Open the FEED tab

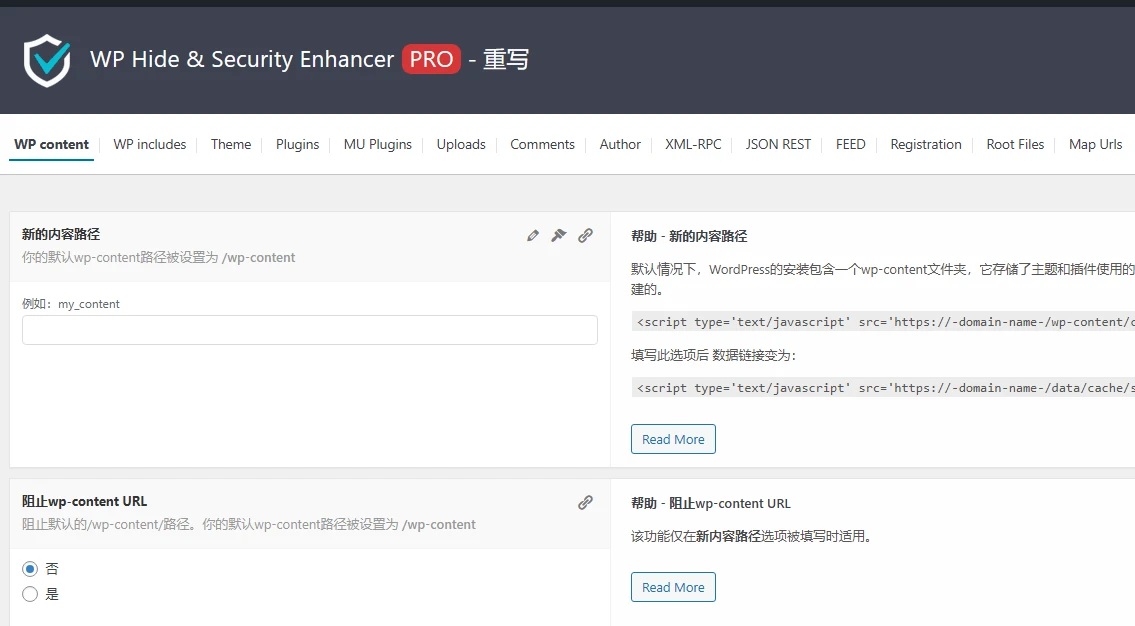[850, 144]
